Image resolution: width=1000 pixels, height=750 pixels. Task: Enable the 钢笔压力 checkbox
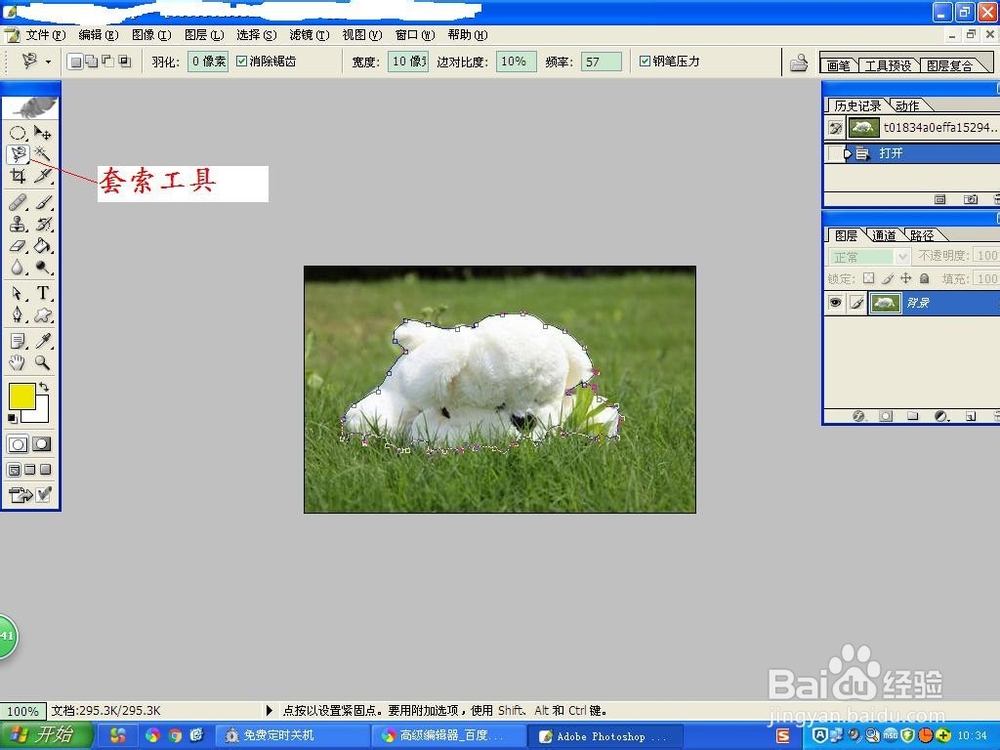pos(645,61)
